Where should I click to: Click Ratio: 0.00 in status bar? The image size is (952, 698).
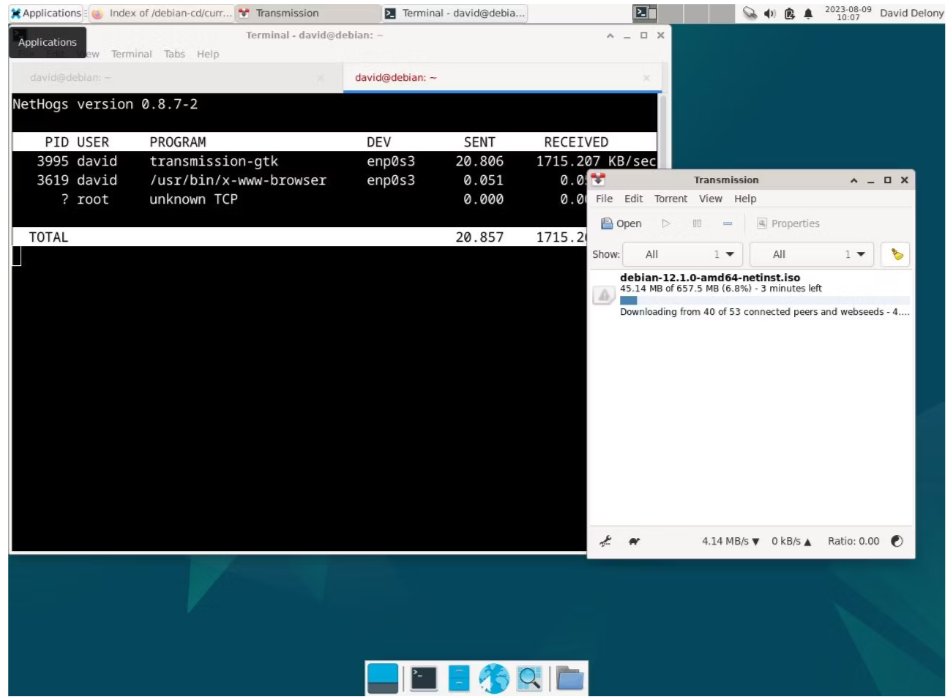click(853, 541)
